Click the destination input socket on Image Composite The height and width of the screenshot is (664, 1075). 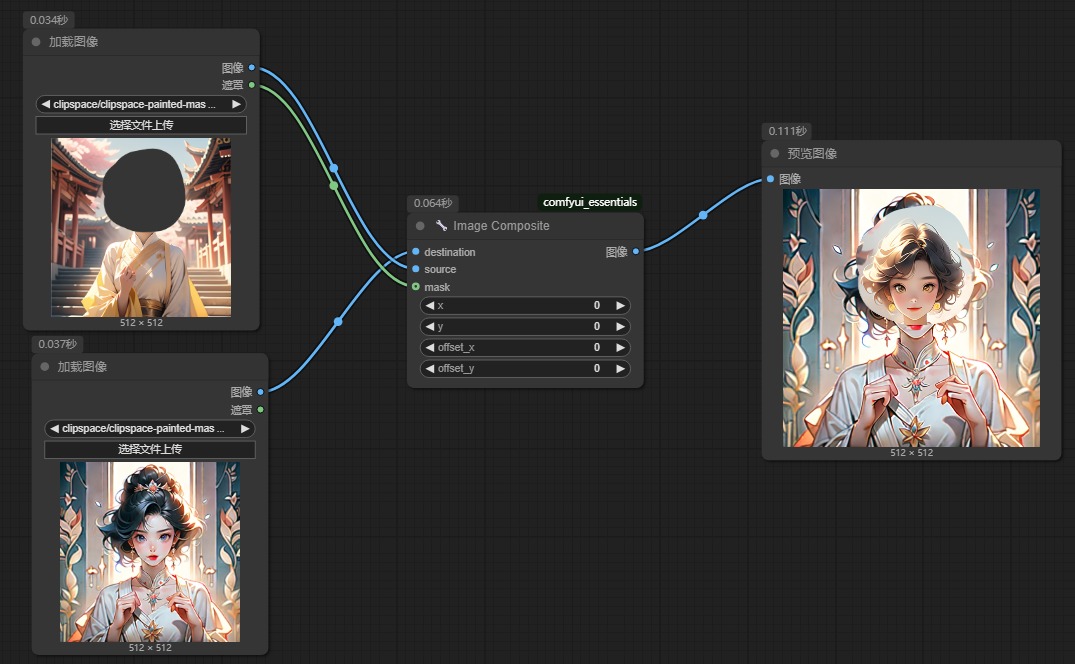[416, 252]
